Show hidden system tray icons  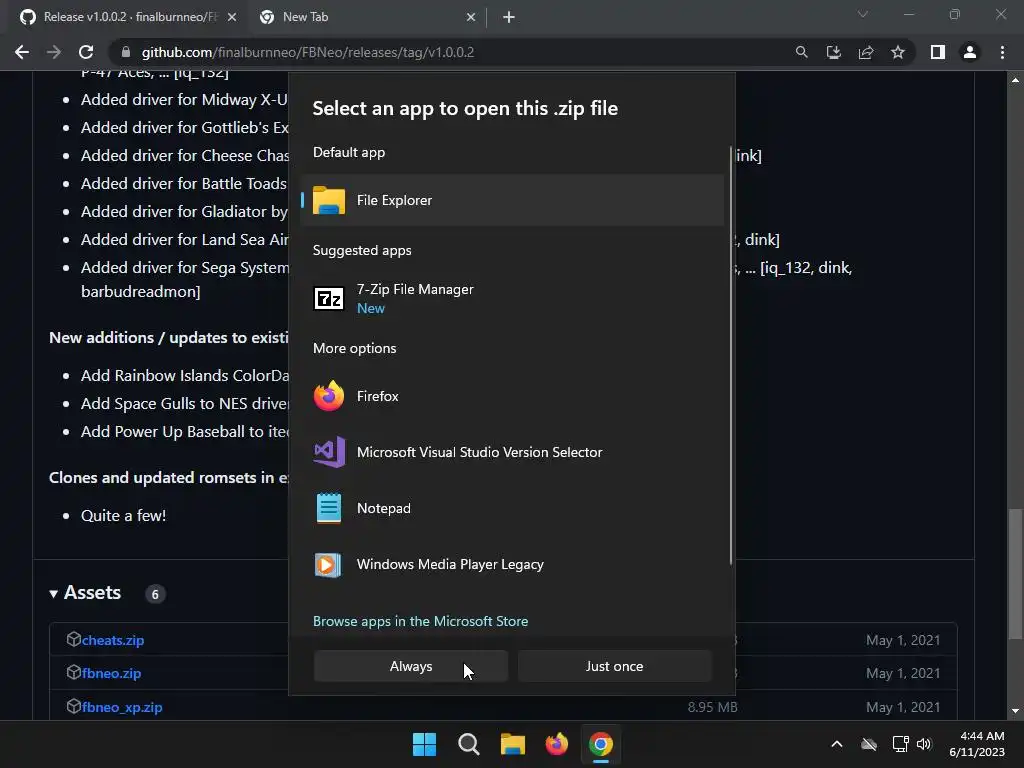click(837, 744)
